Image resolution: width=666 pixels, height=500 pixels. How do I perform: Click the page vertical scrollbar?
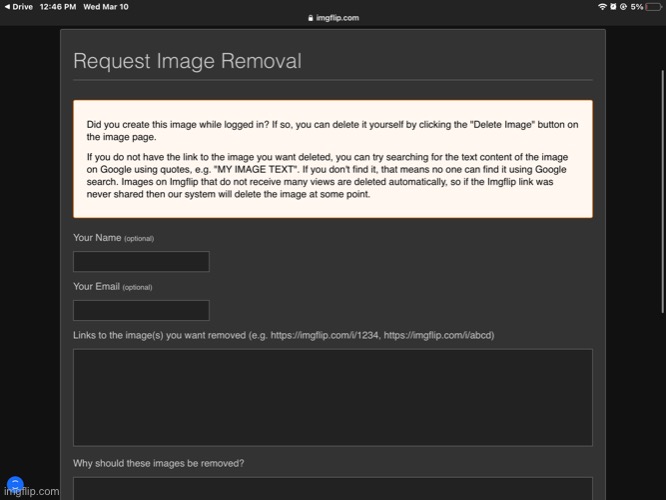pos(662,192)
